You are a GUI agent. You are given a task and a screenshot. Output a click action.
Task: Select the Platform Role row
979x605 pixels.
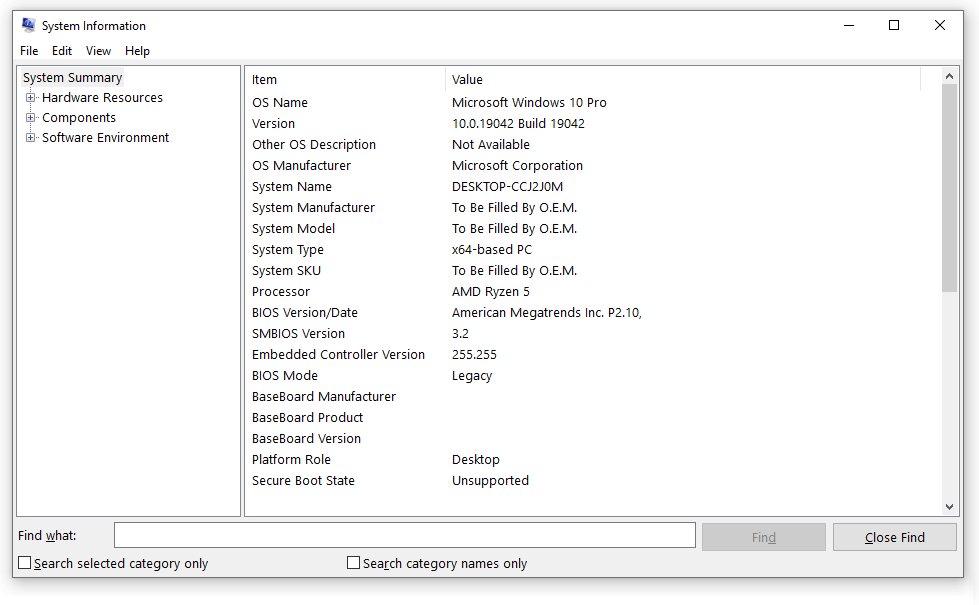(292, 460)
